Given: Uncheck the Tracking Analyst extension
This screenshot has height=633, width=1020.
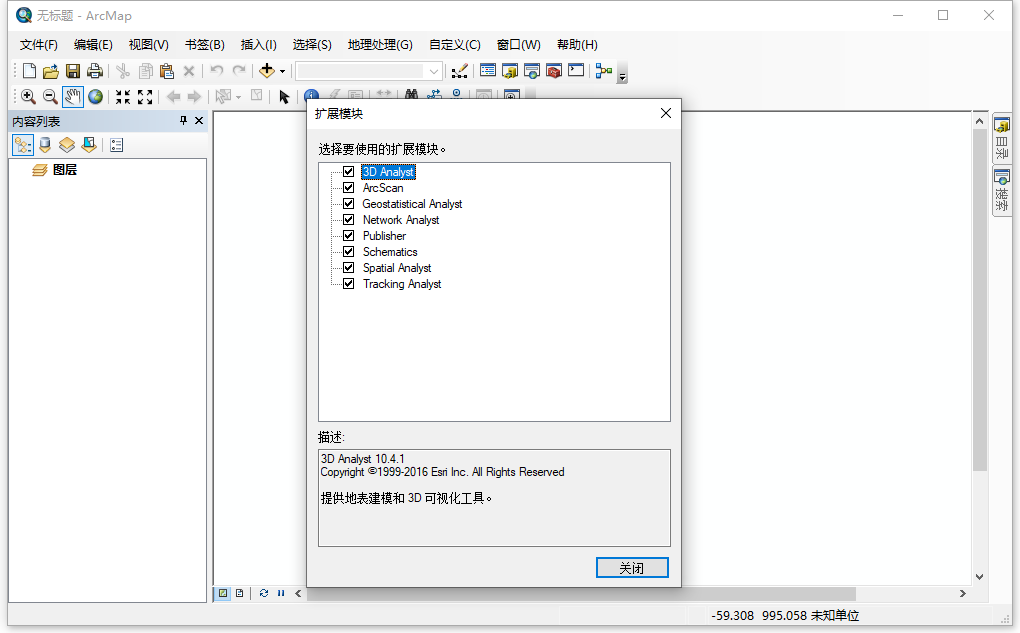Looking at the screenshot, I should pos(349,284).
